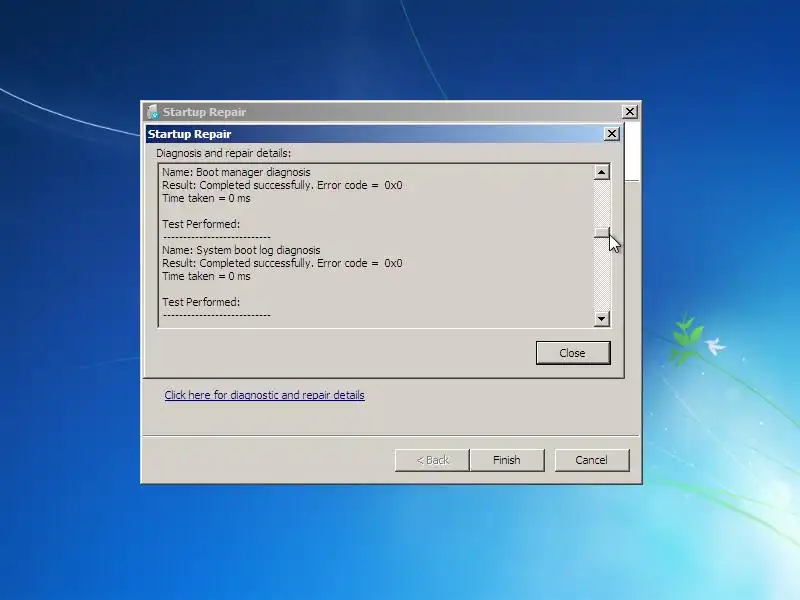Close the outer Startup Repair window
800x600 pixels.
click(x=630, y=112)
